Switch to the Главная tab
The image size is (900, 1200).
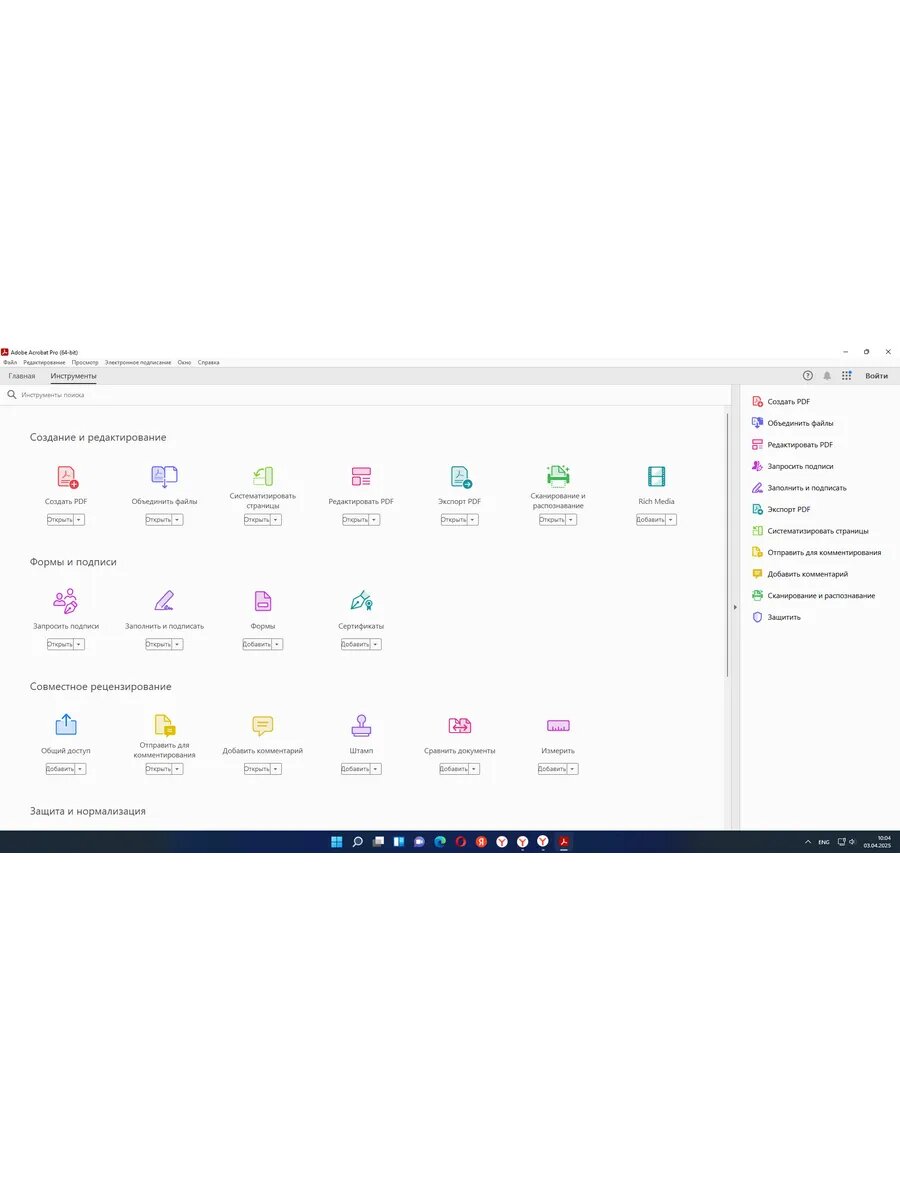click(22, 376)
